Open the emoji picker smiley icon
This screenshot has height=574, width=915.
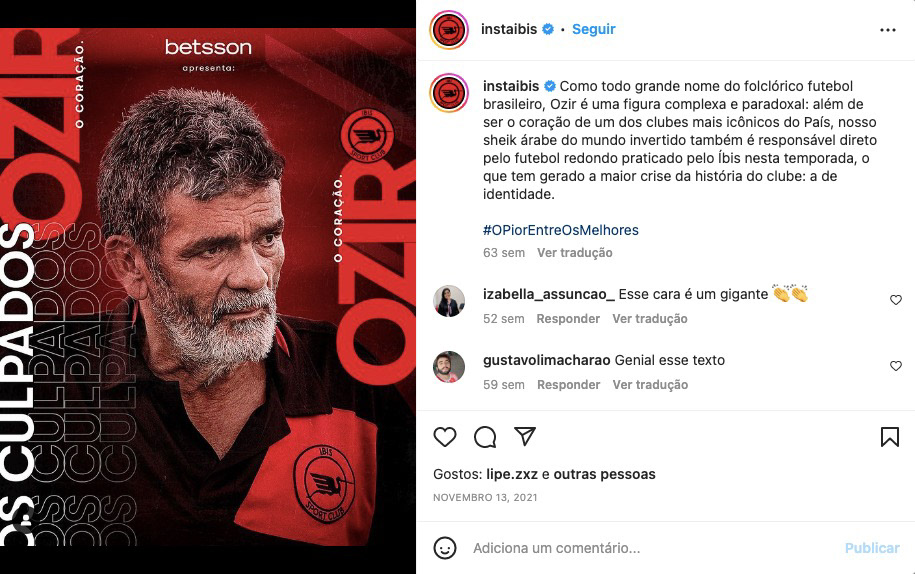(x=445, y=548)
